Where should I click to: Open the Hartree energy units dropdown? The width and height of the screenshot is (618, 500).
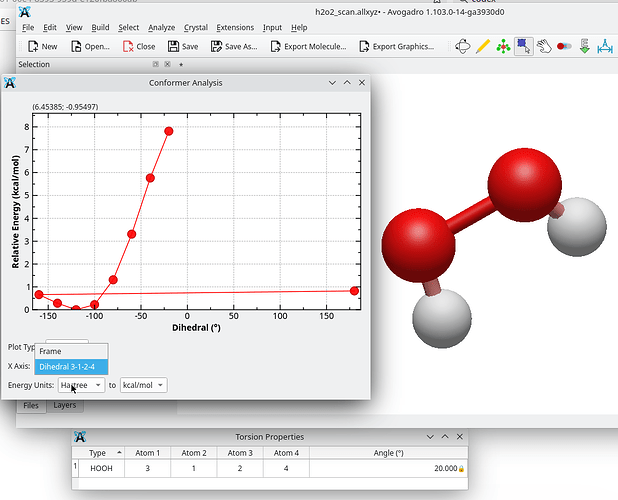(81, 385)
